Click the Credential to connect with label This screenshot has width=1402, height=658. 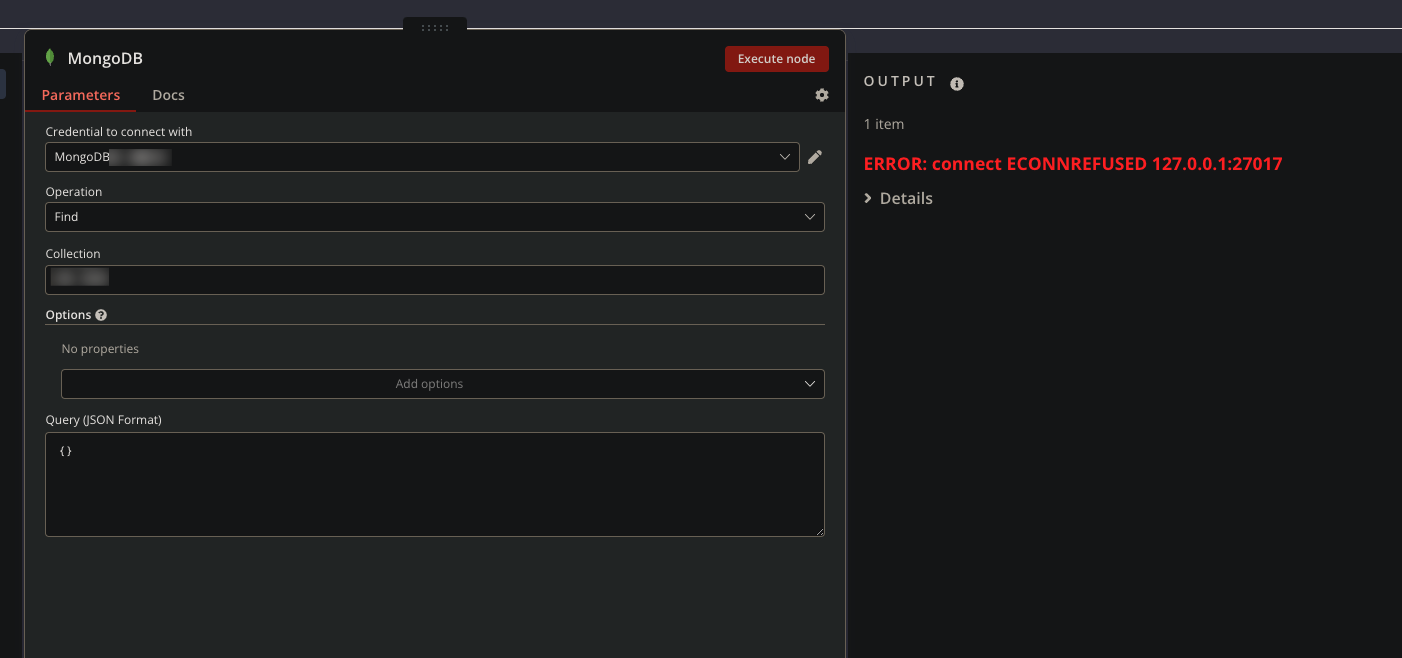(119, 132)
